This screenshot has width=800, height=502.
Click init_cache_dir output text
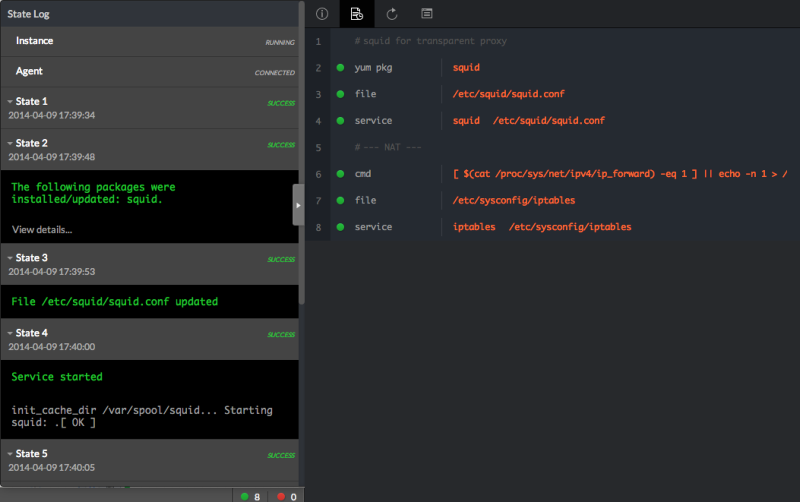142,416
